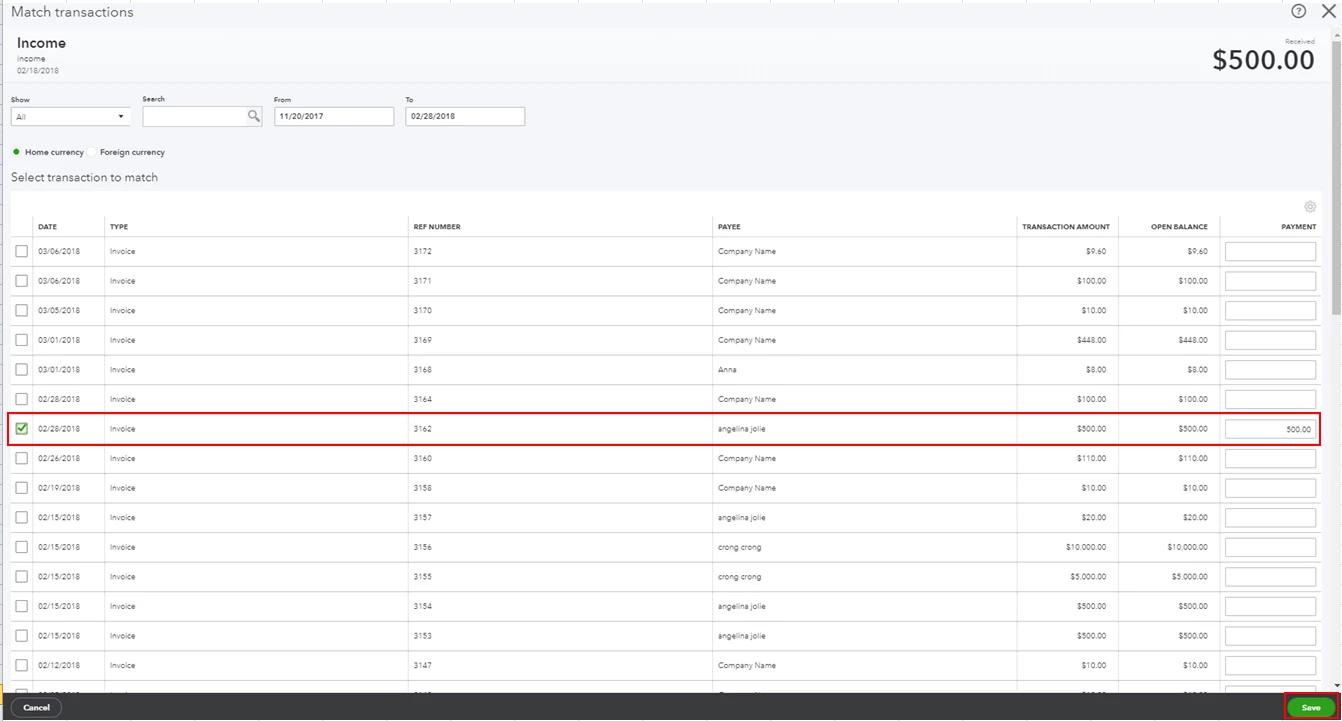Click the From date field
Screen dimensions: 1342x721
334,116
